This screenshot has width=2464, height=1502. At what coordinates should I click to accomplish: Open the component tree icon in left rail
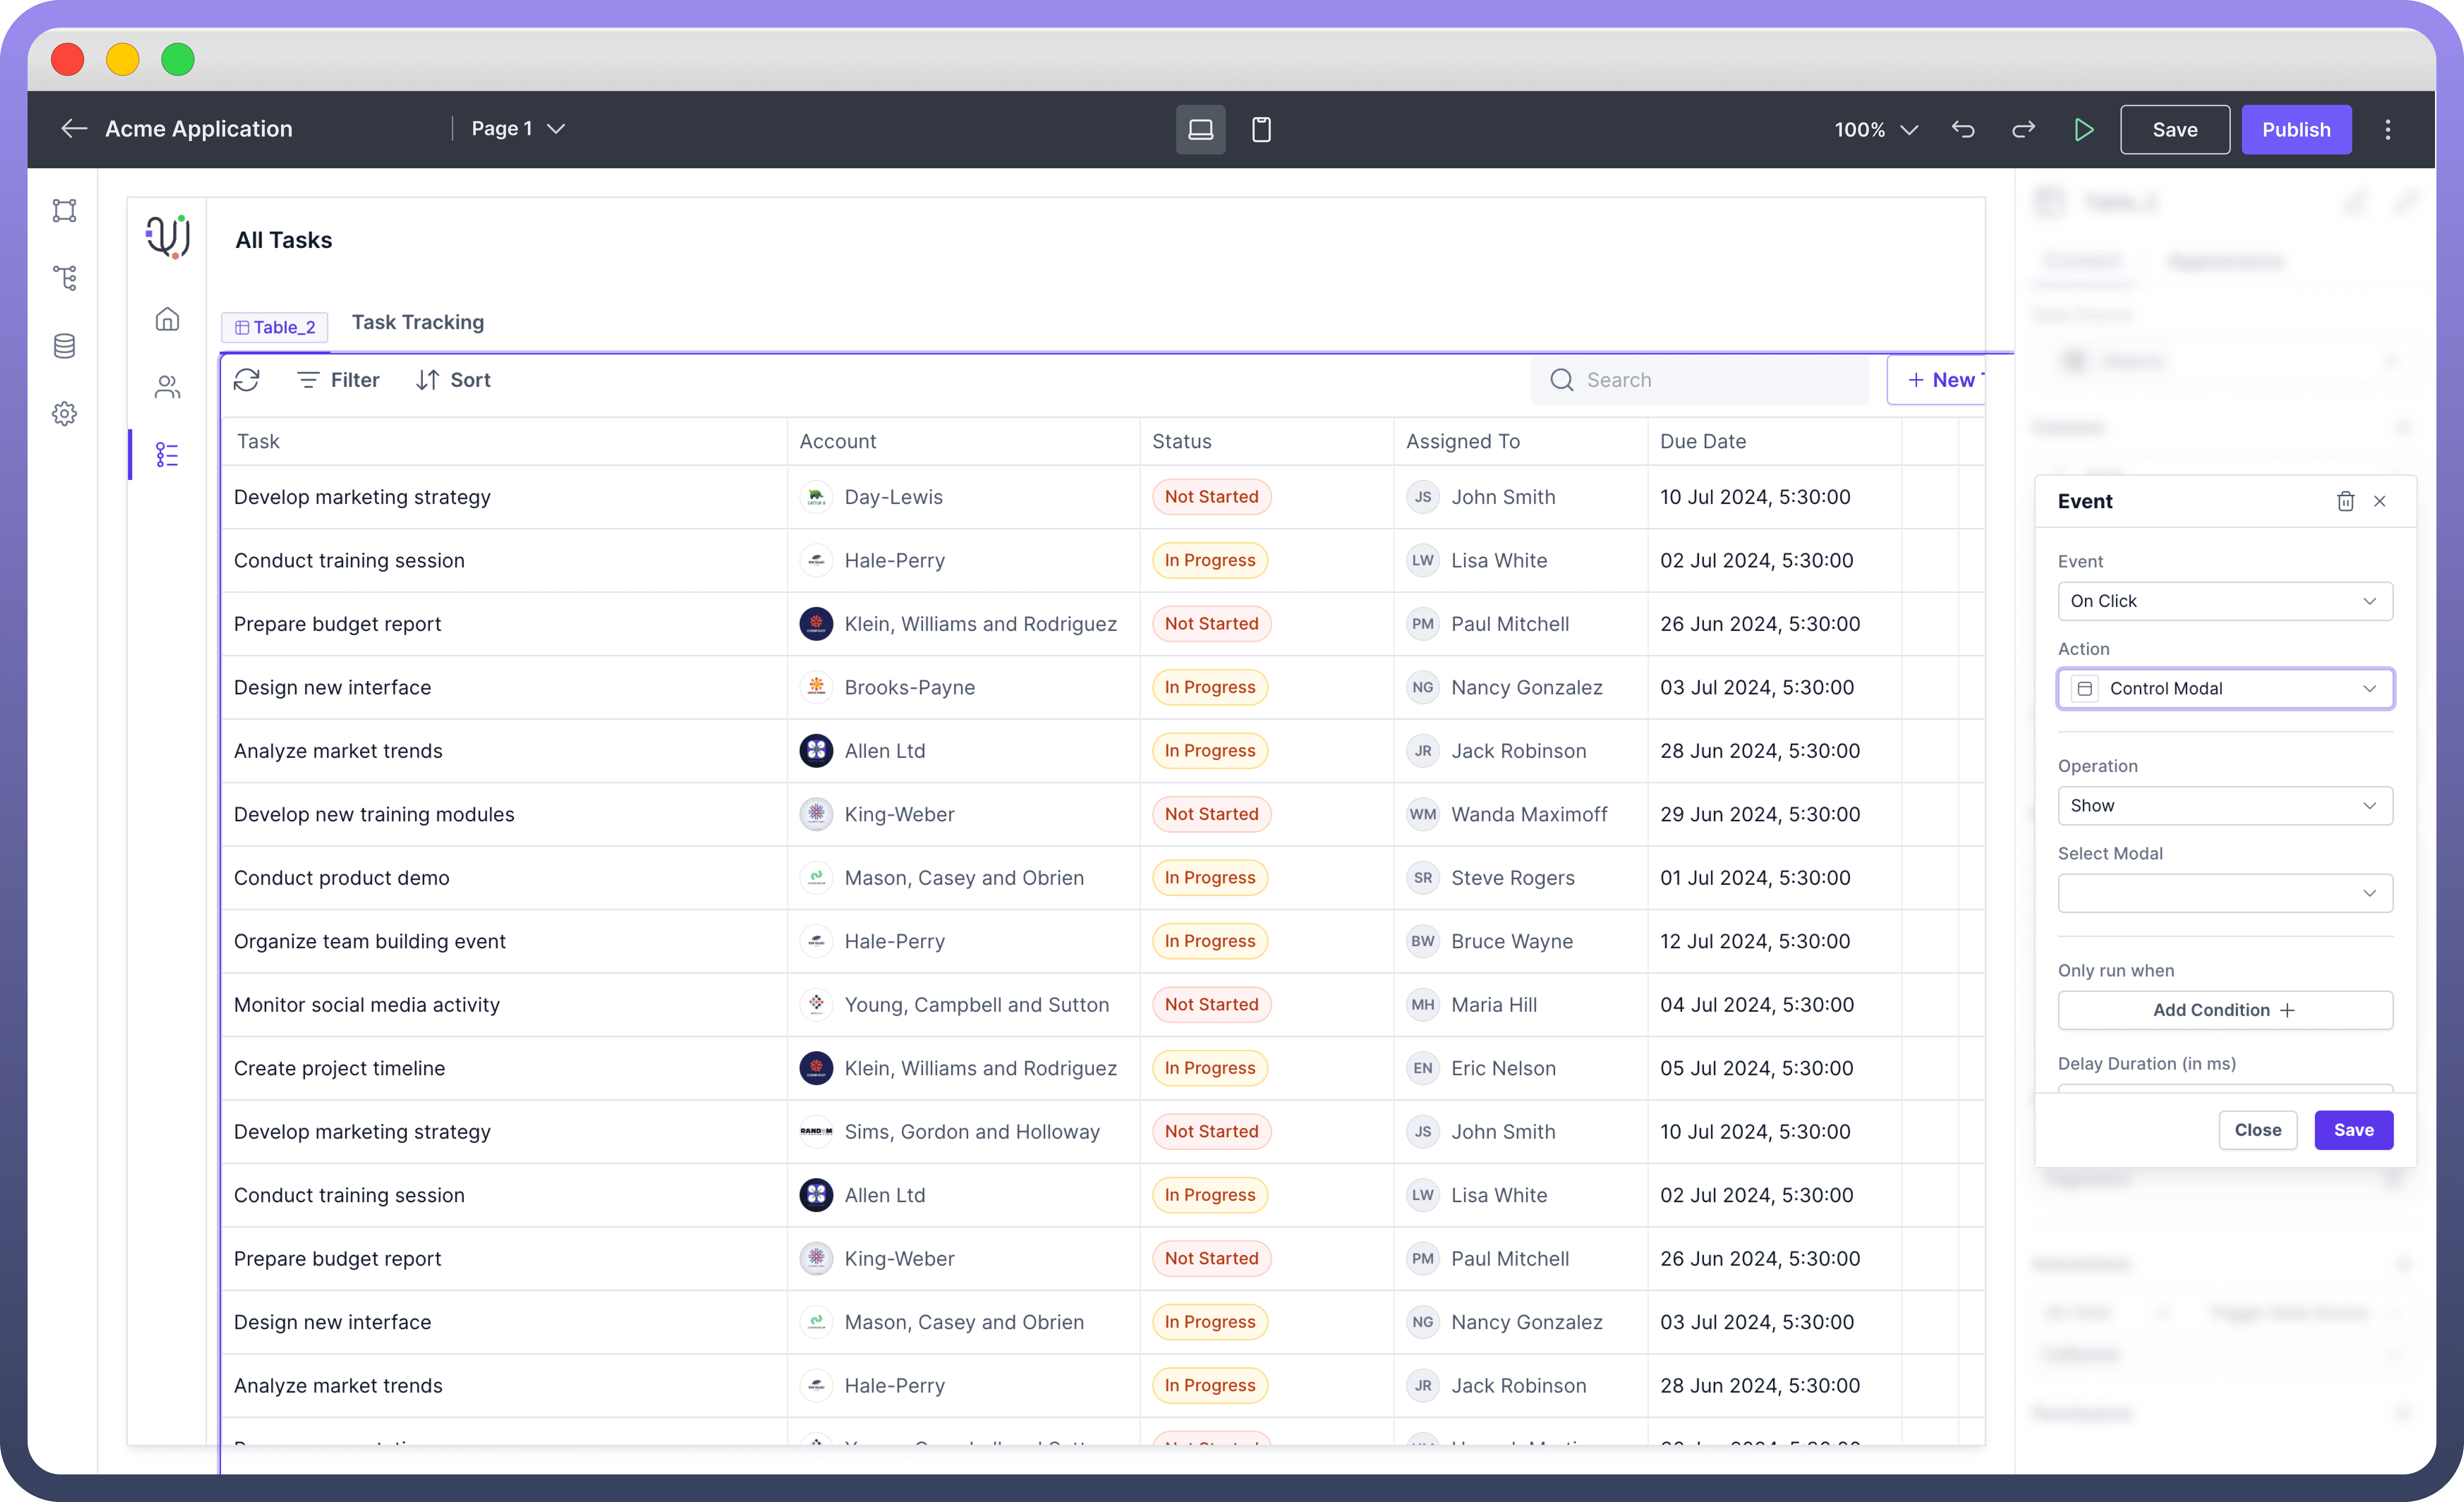pyautogui.click(x=65, y=278)
